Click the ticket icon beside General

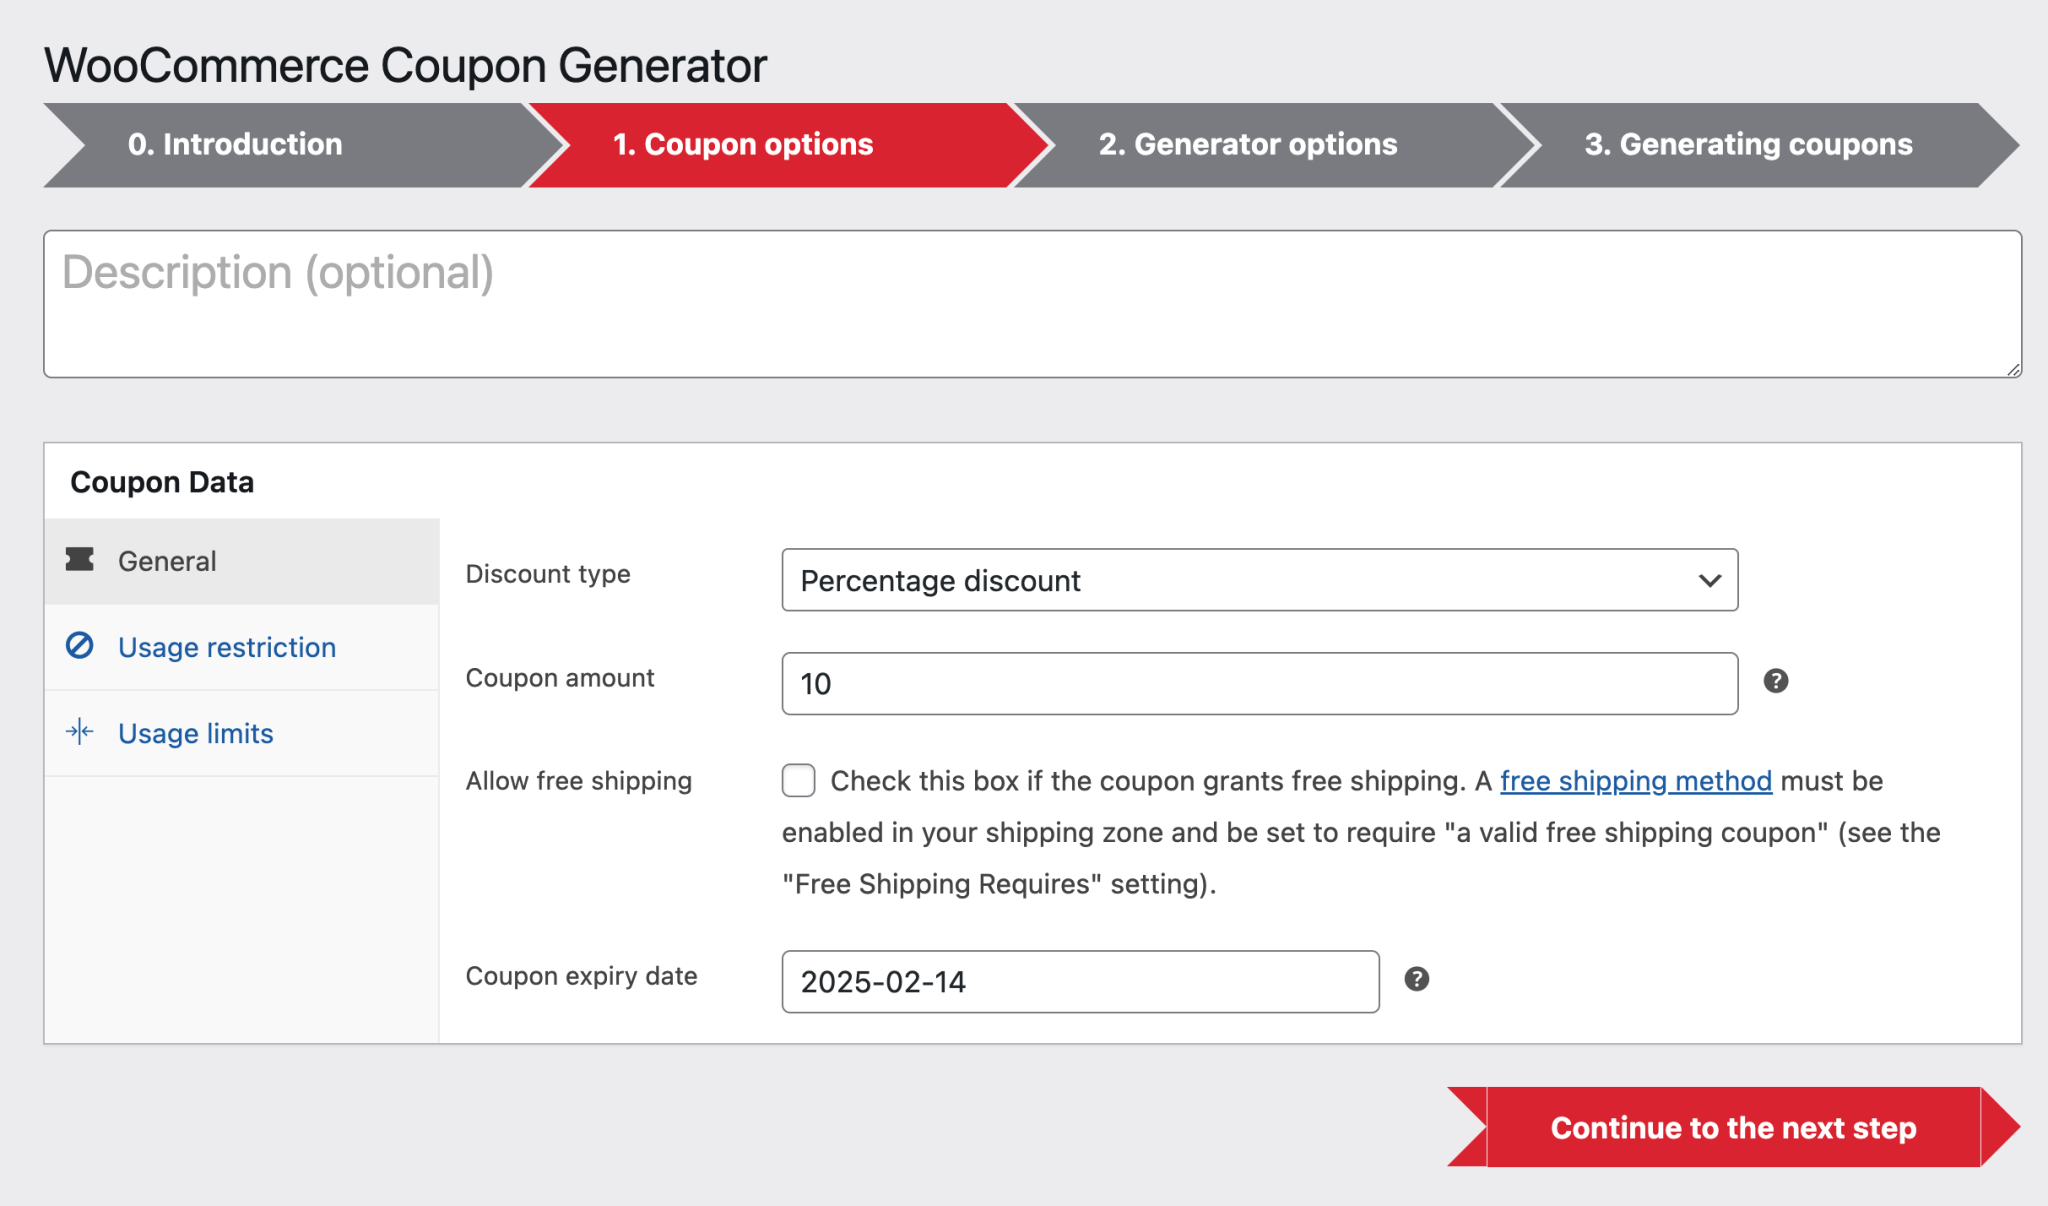(81, 560)
